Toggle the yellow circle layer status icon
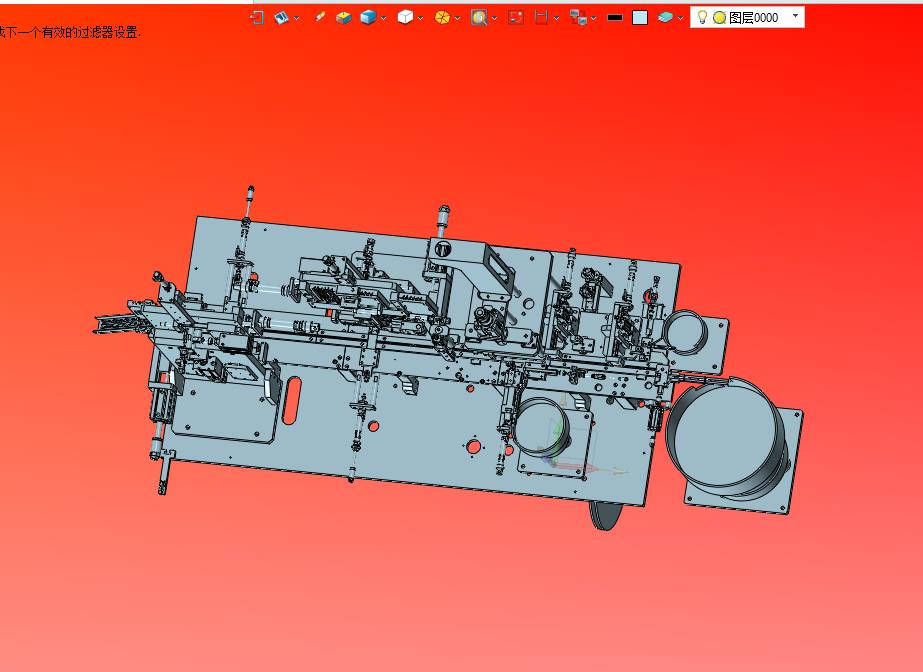The width and height of the screenshot is (923, 672). (719, 18)
